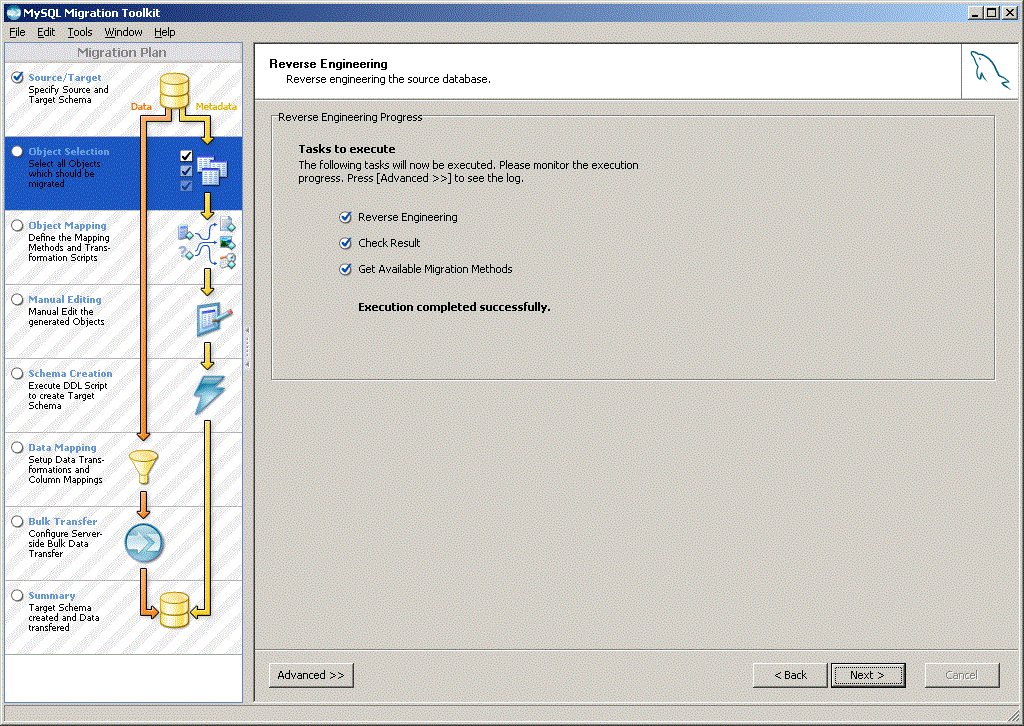Image resolution: width=1024 pixels, height=726 pixels.
Task: Select the Object Mapping step radio button
Action: click(17, 225)
